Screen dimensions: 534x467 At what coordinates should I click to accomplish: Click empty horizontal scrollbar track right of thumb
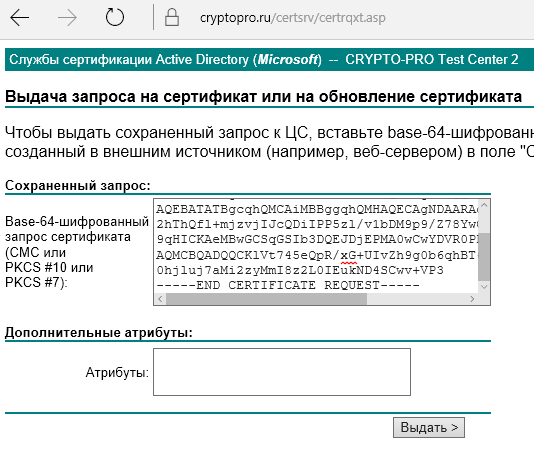(x=417, y=299)
